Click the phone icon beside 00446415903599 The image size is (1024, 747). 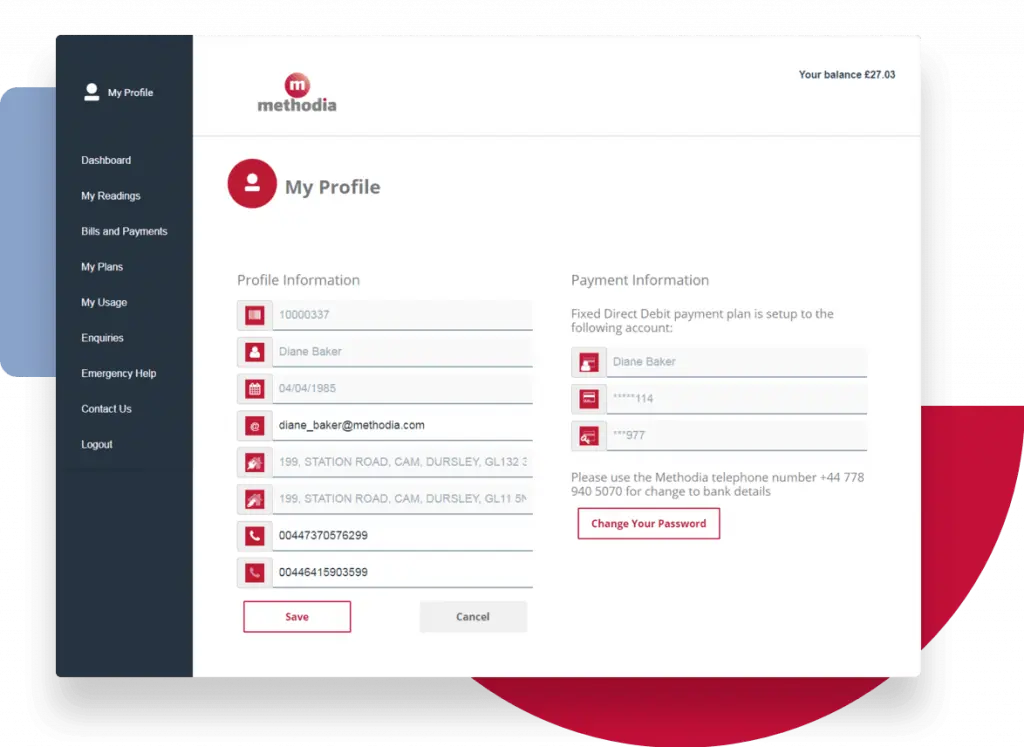pos(255,573)
